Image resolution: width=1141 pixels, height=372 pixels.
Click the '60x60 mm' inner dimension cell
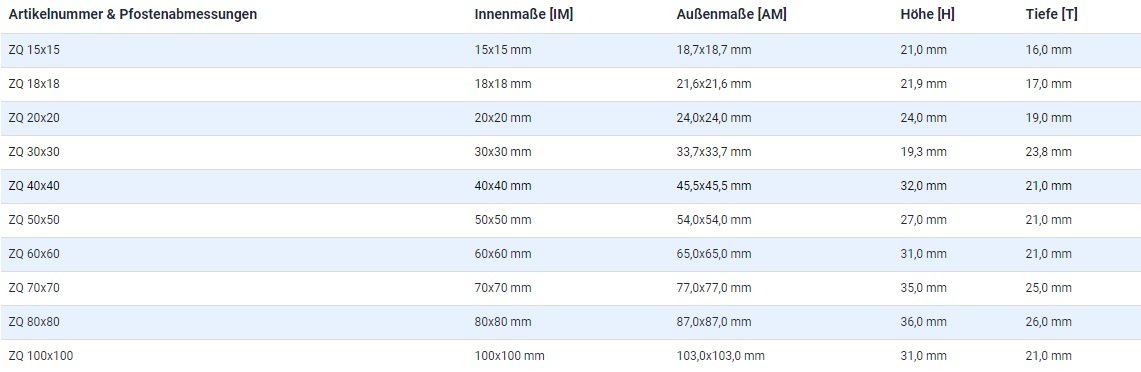pos(503,254)
